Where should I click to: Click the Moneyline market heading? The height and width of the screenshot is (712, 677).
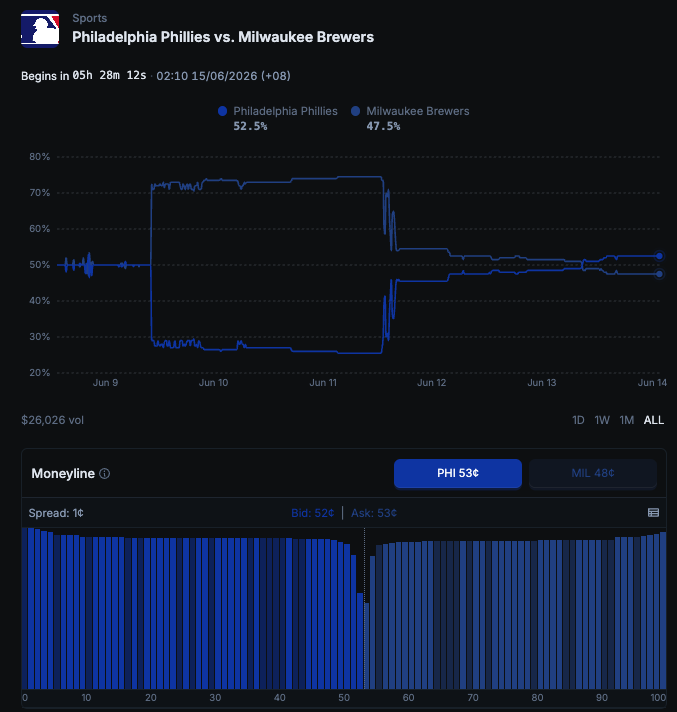coord(63,474)
